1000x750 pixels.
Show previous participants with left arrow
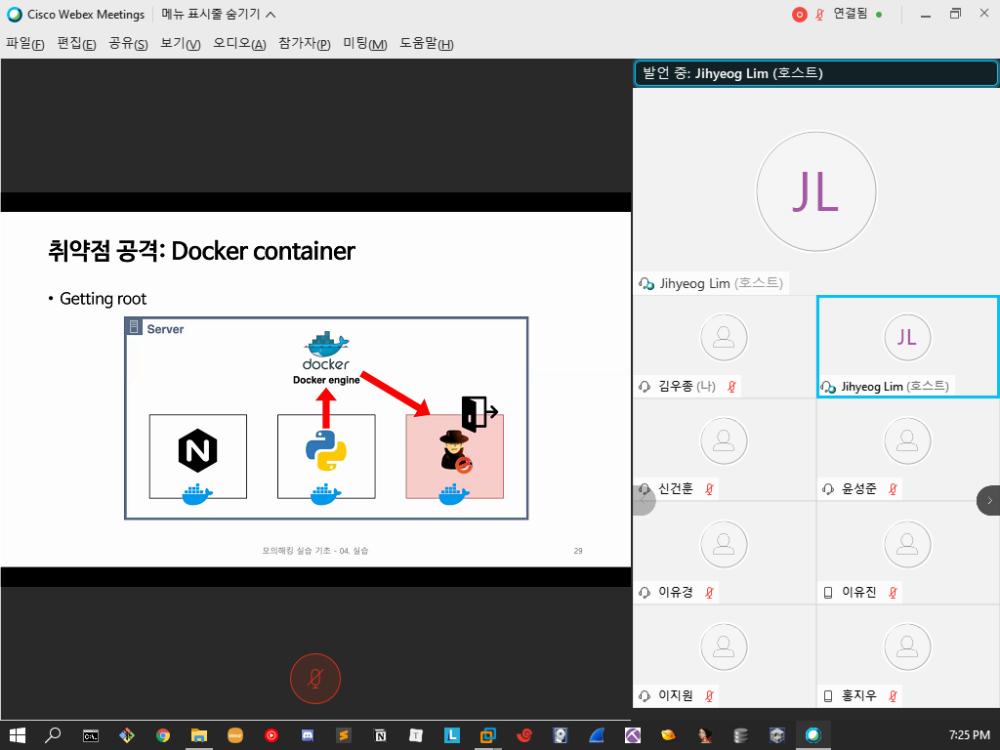(x=643, y=501)
